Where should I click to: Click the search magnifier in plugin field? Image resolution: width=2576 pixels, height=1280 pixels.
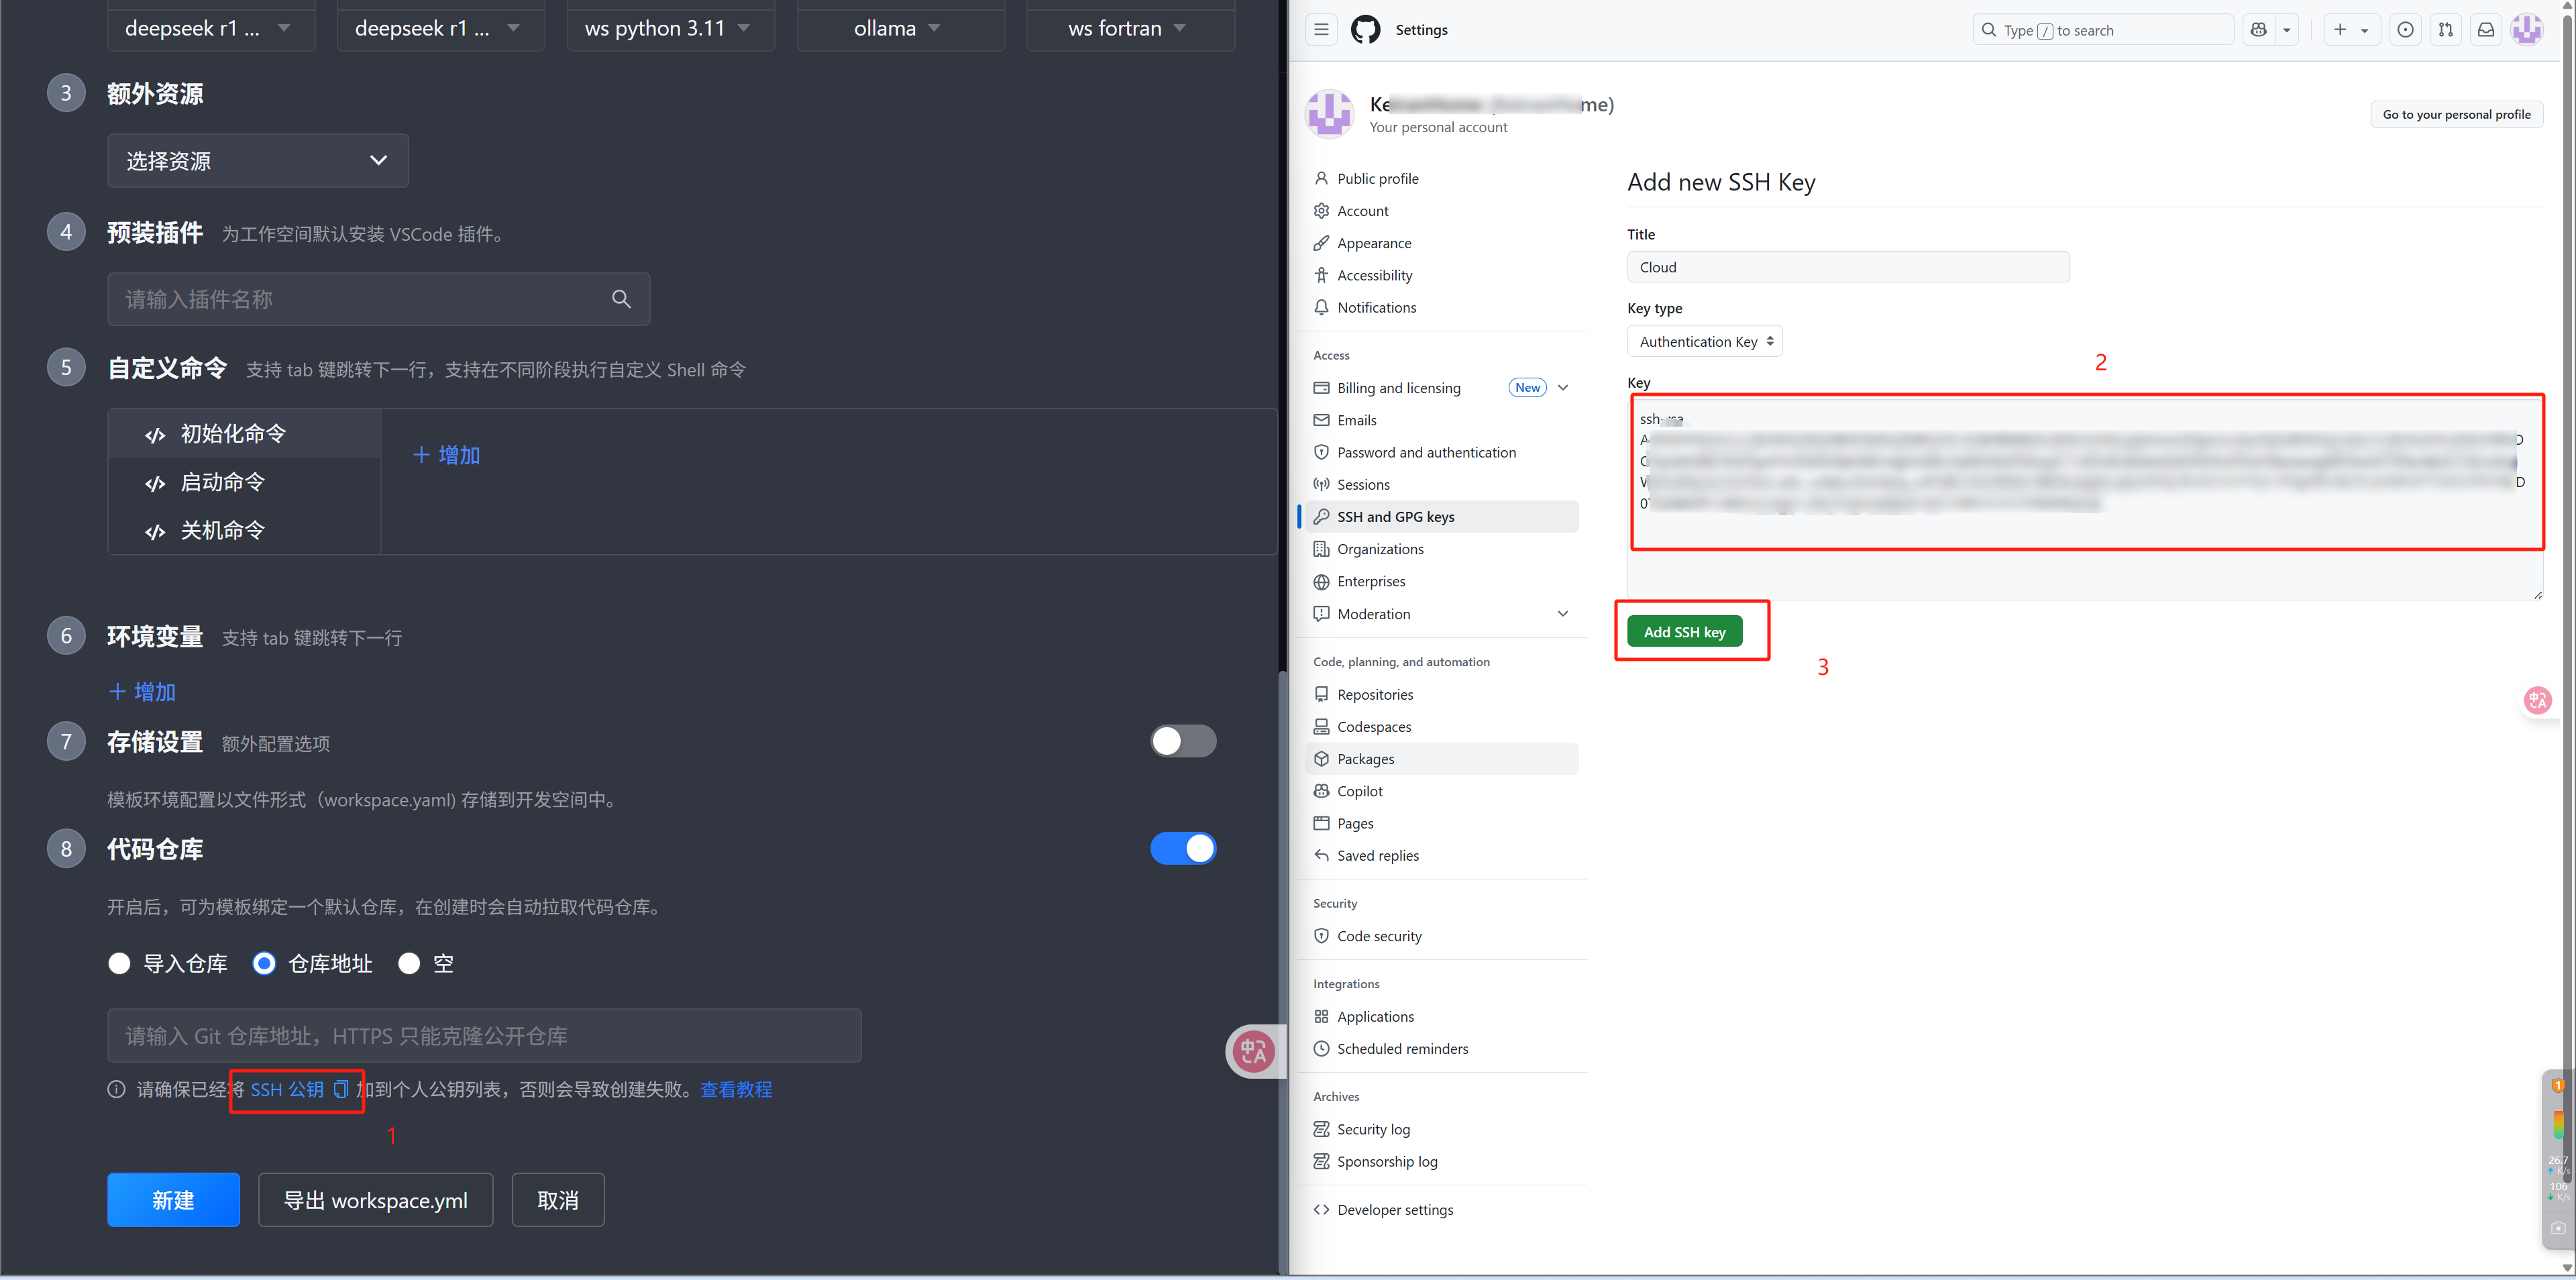tap(621, 299)
